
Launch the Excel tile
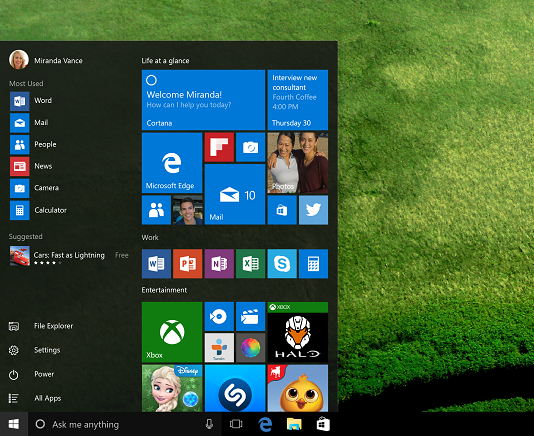(250, 264)
